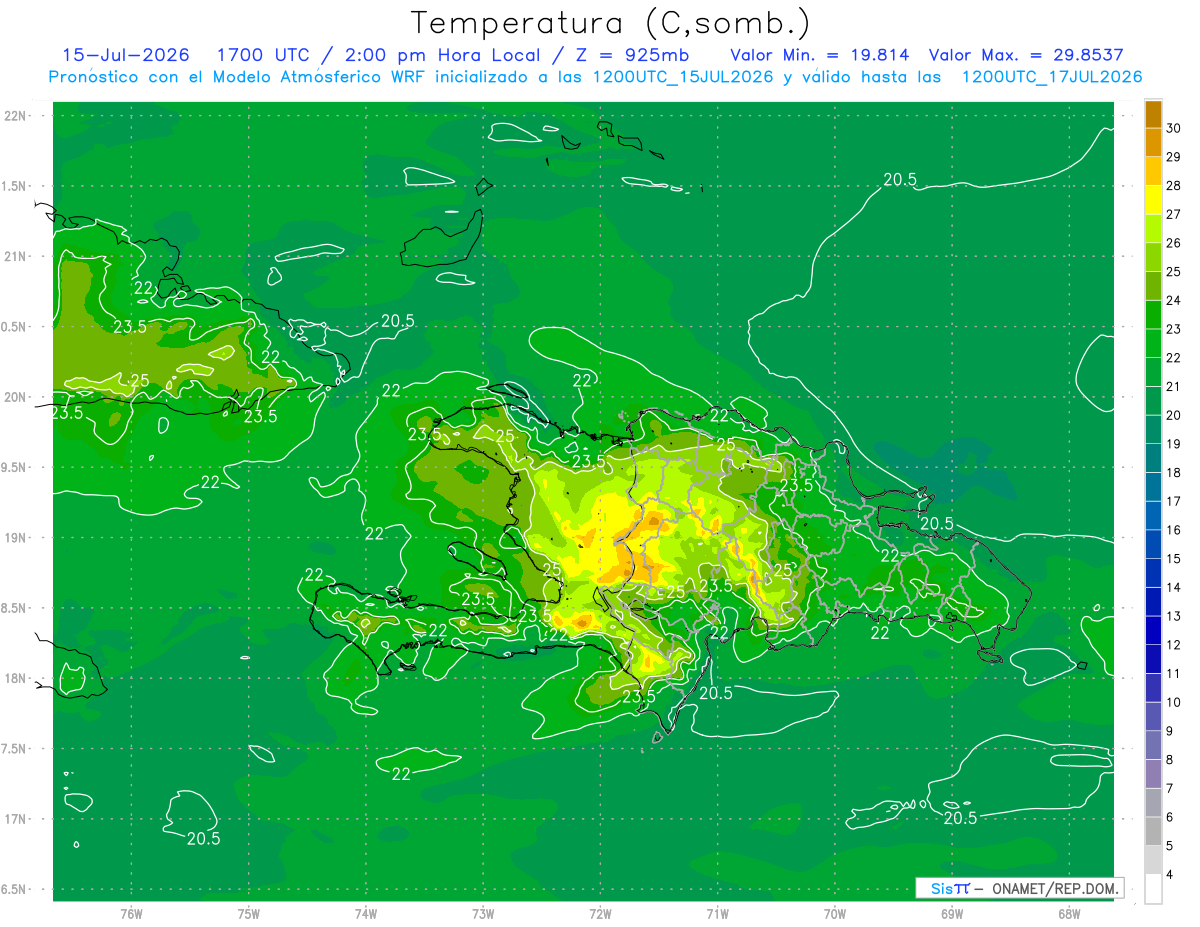1200x927 pixels.
Task: Select valid-until time "1200UTC_17JUL2026"
Action: 1052,77
